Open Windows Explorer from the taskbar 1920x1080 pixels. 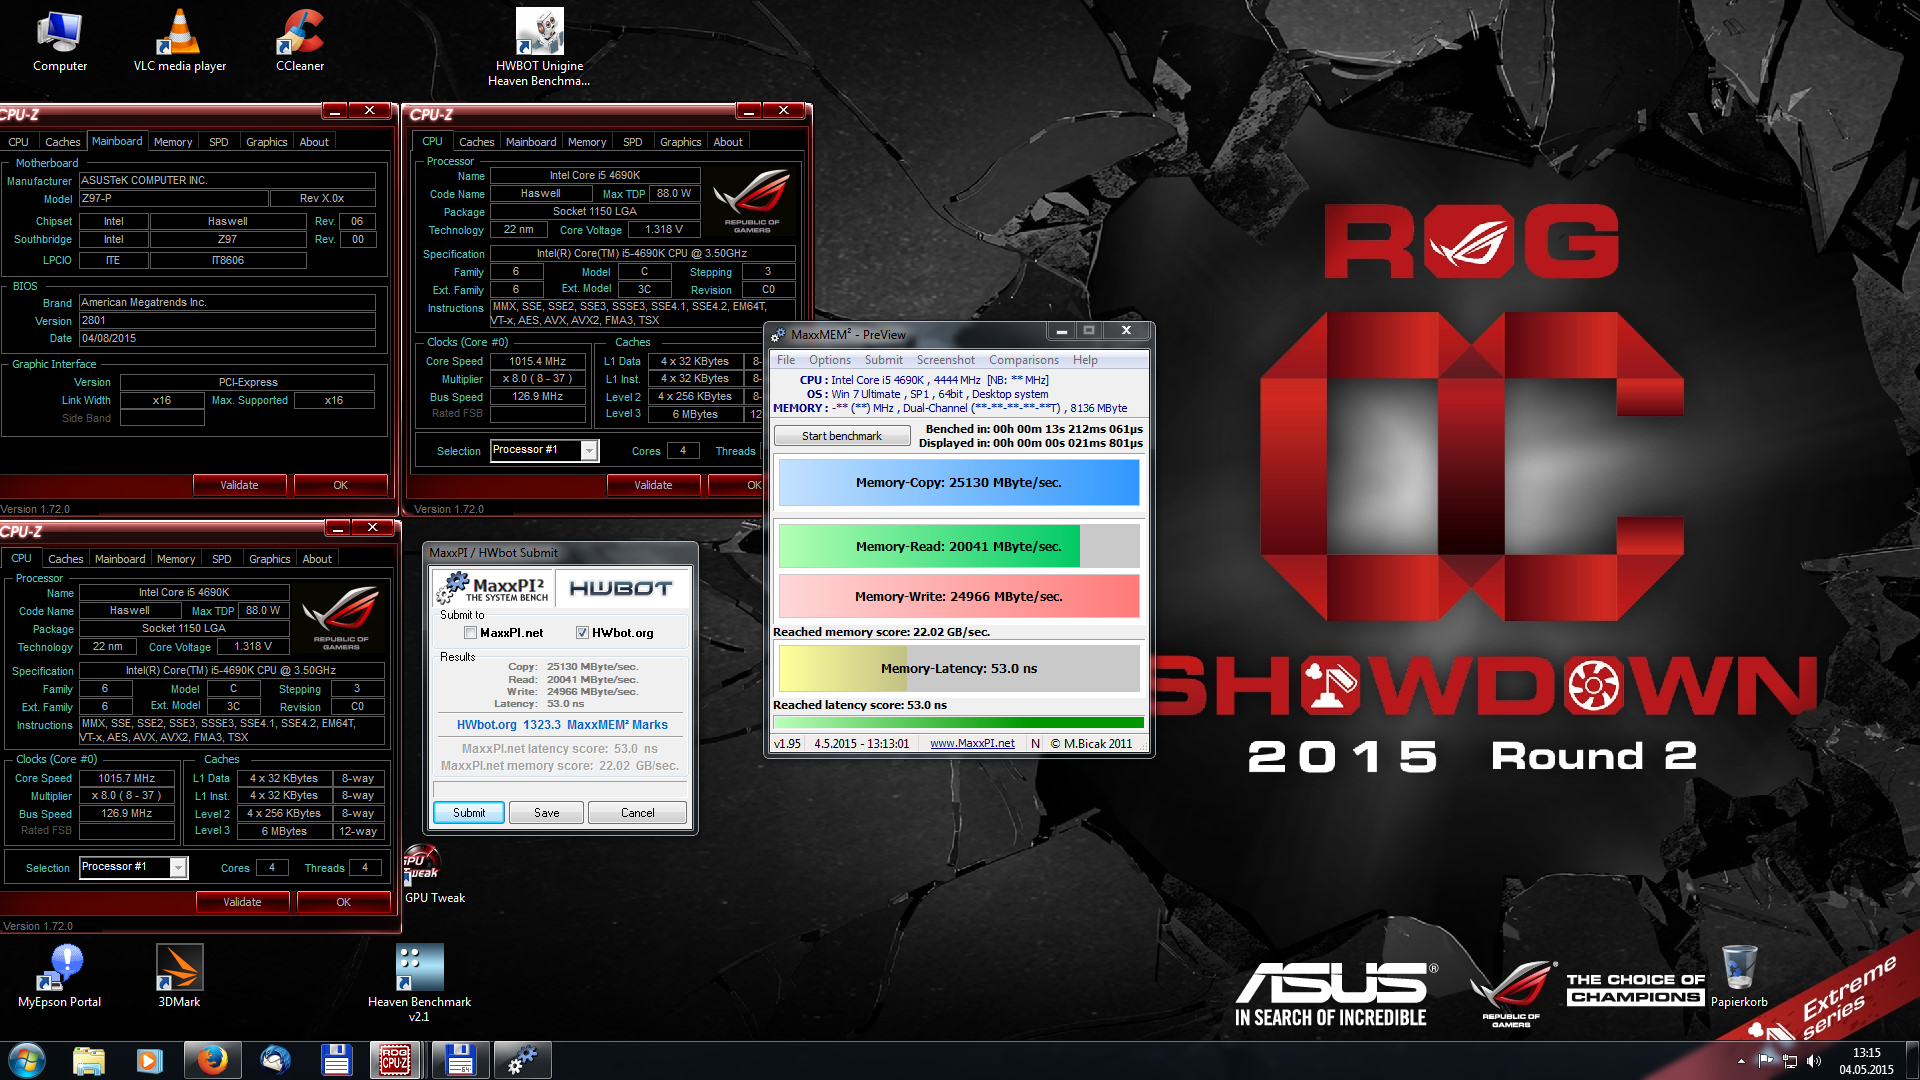(x=89, y=1060)
